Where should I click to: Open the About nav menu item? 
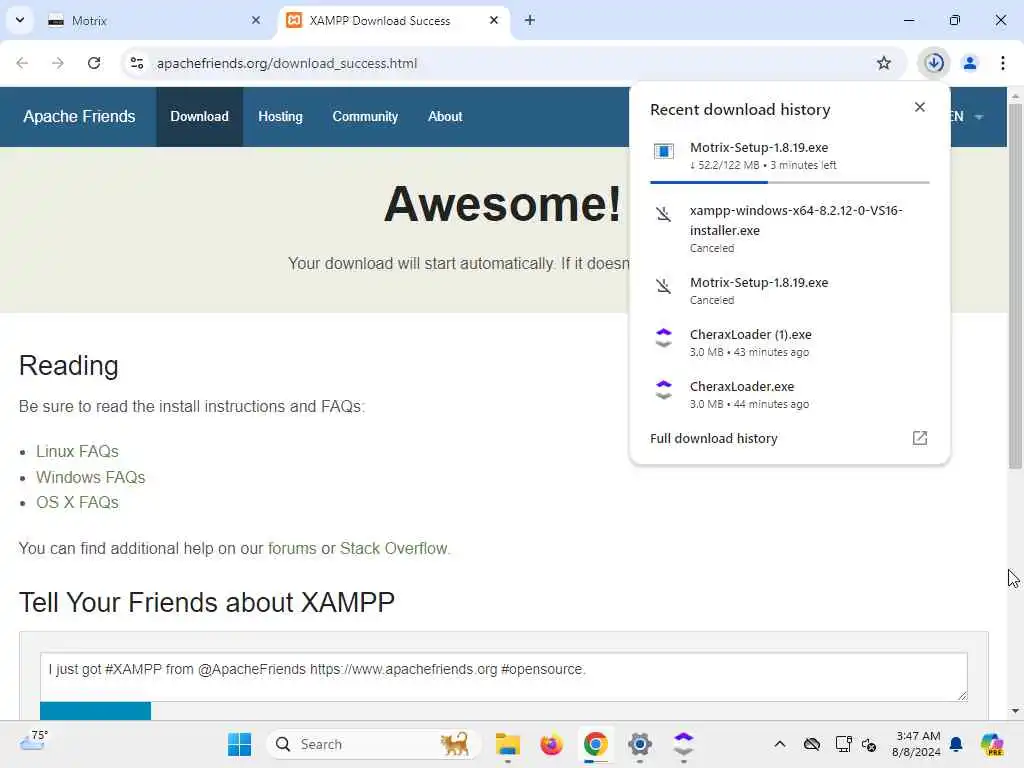coord(445,116)
